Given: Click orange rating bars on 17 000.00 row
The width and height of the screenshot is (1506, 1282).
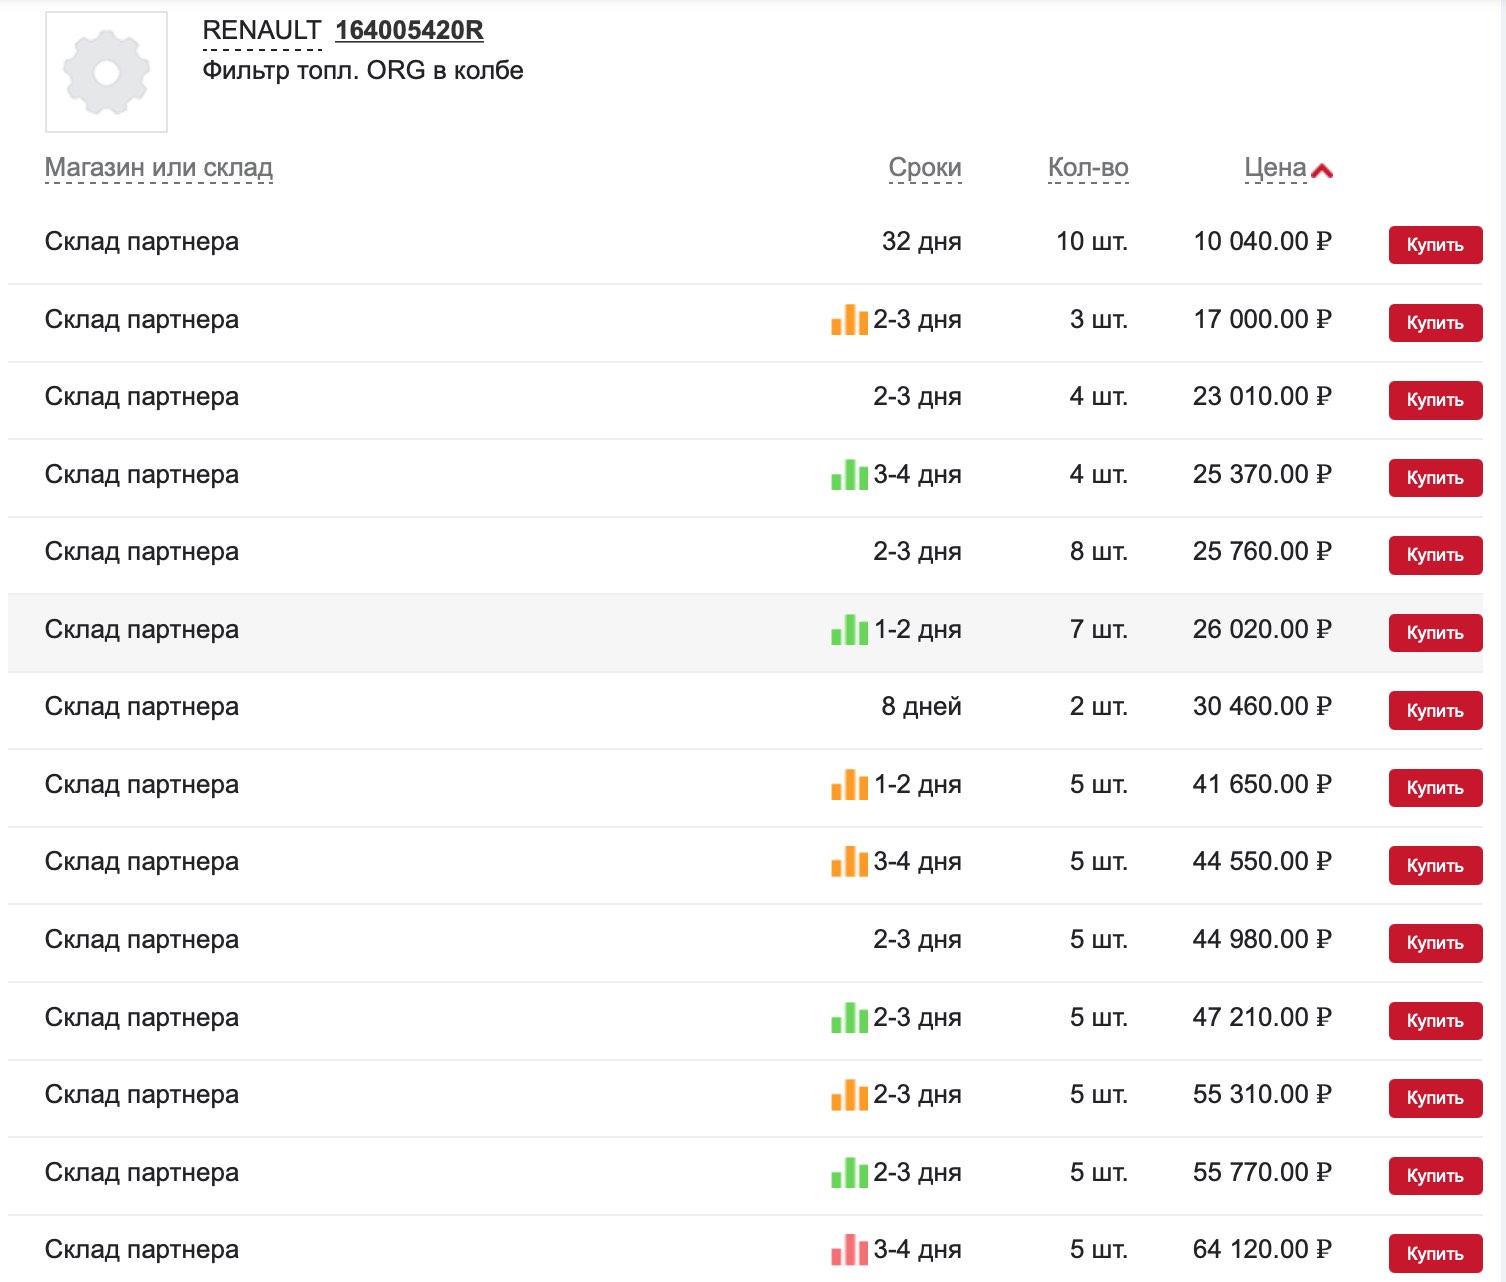Looking at the screenshot, I should 849,320.
